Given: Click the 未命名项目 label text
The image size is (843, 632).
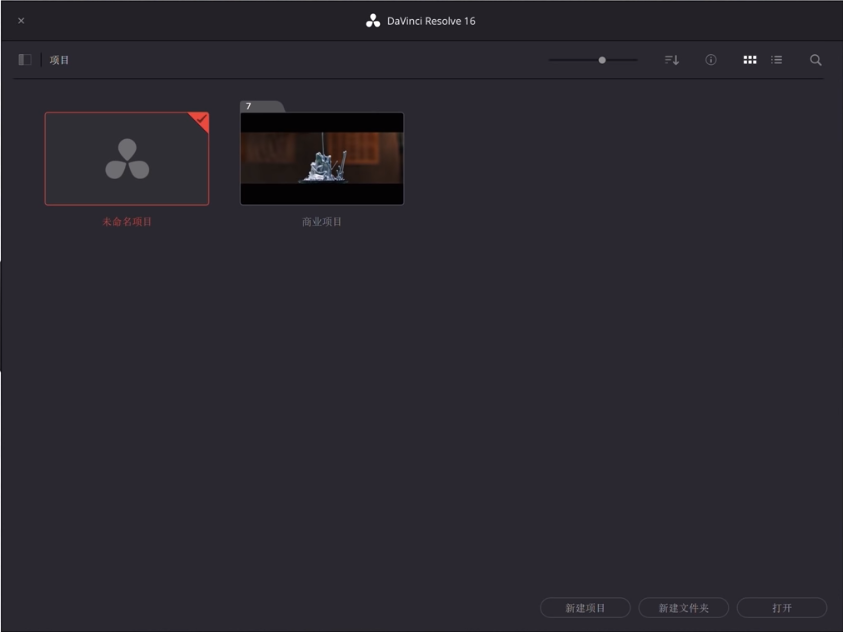Looking at the screenshot, I should click(x=127, y=222).
